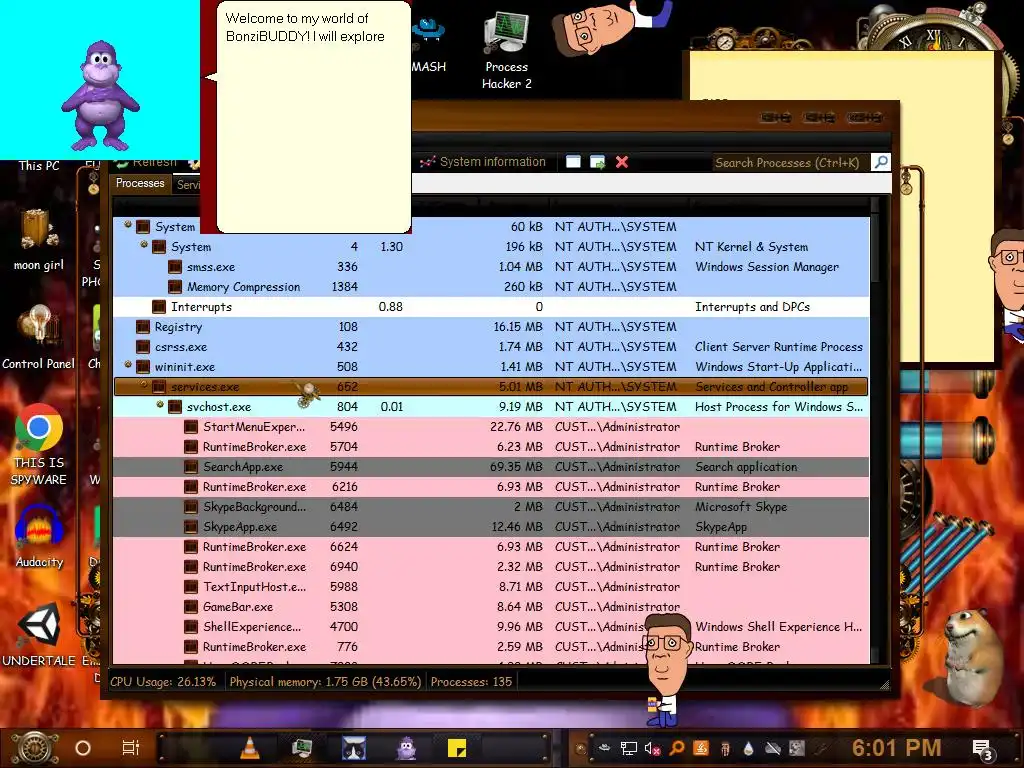This screenshot has height=768, width=1024.
Task: Select RuntimeBroker.exe with PID 6216
Action: tap(490, 487)
